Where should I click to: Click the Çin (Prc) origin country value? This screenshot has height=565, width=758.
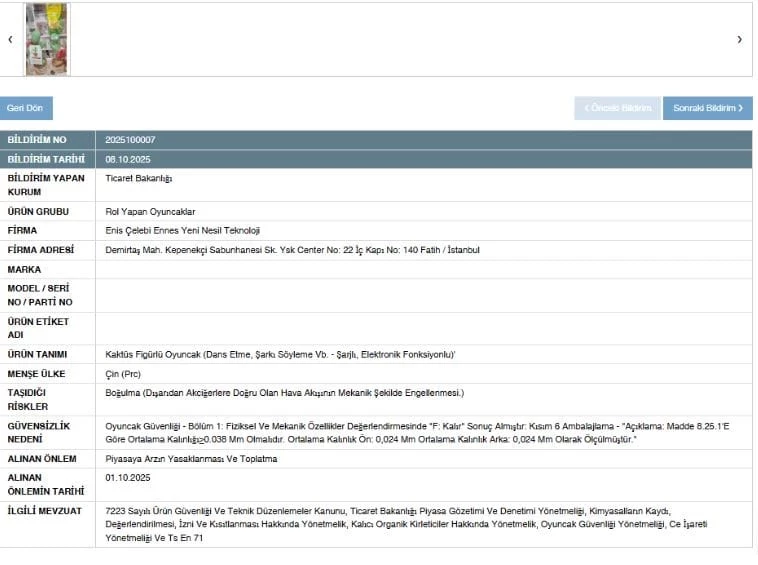(x=123, y=373)
